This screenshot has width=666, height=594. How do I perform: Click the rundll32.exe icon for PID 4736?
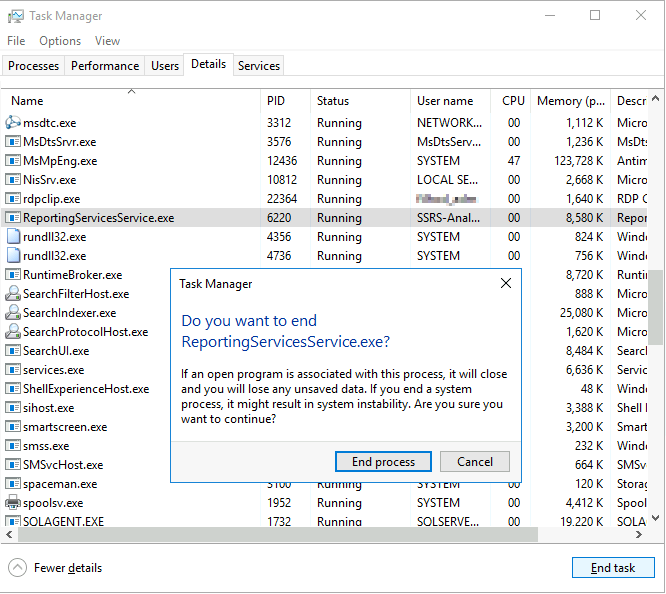(x=13, y=255)
